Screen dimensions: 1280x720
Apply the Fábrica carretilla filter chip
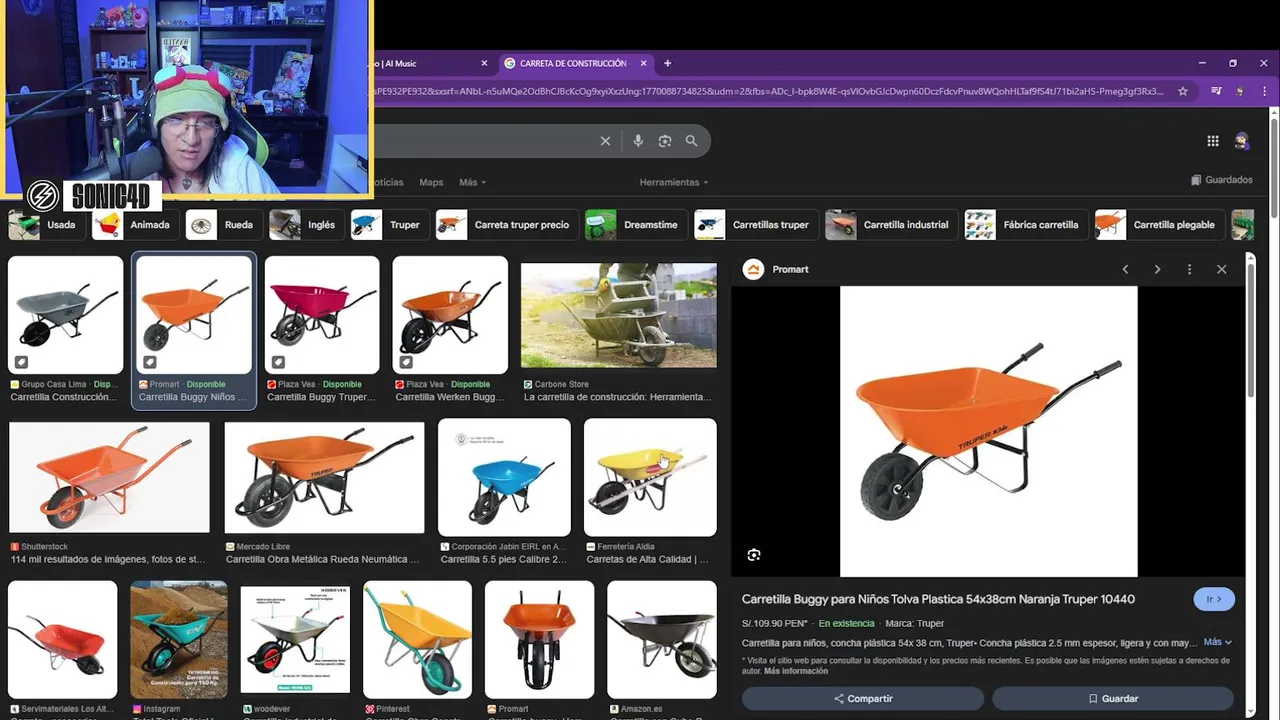1026,225
